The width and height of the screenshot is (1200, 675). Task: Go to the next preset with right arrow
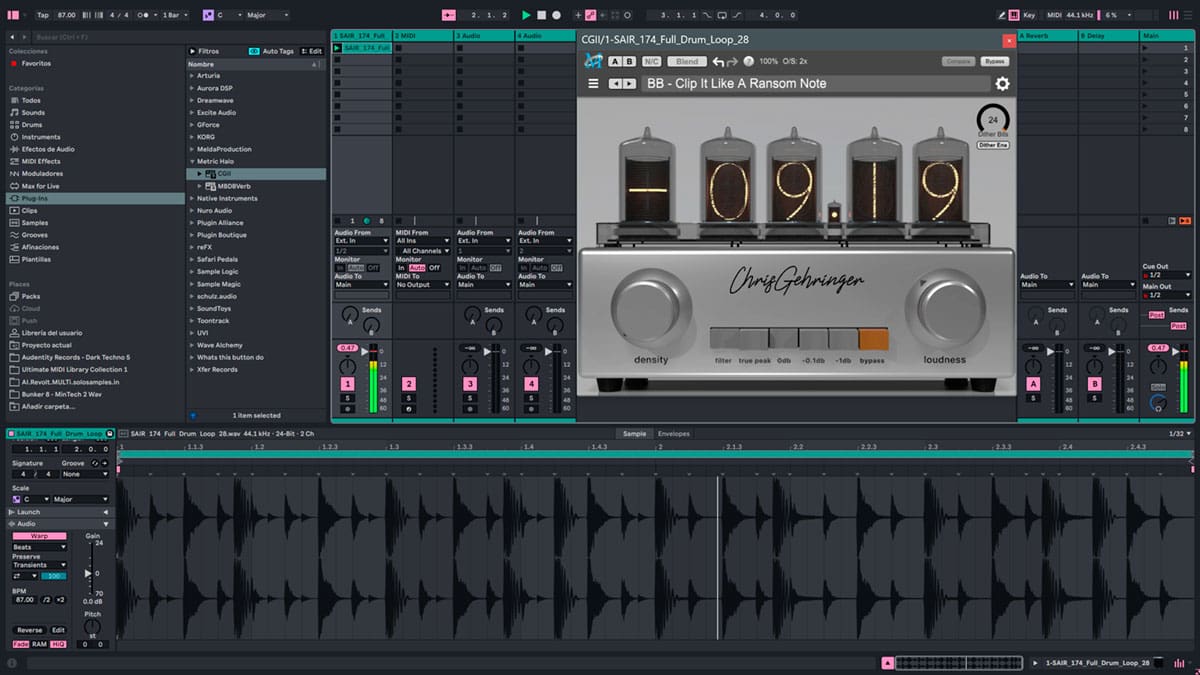point(629,84)
